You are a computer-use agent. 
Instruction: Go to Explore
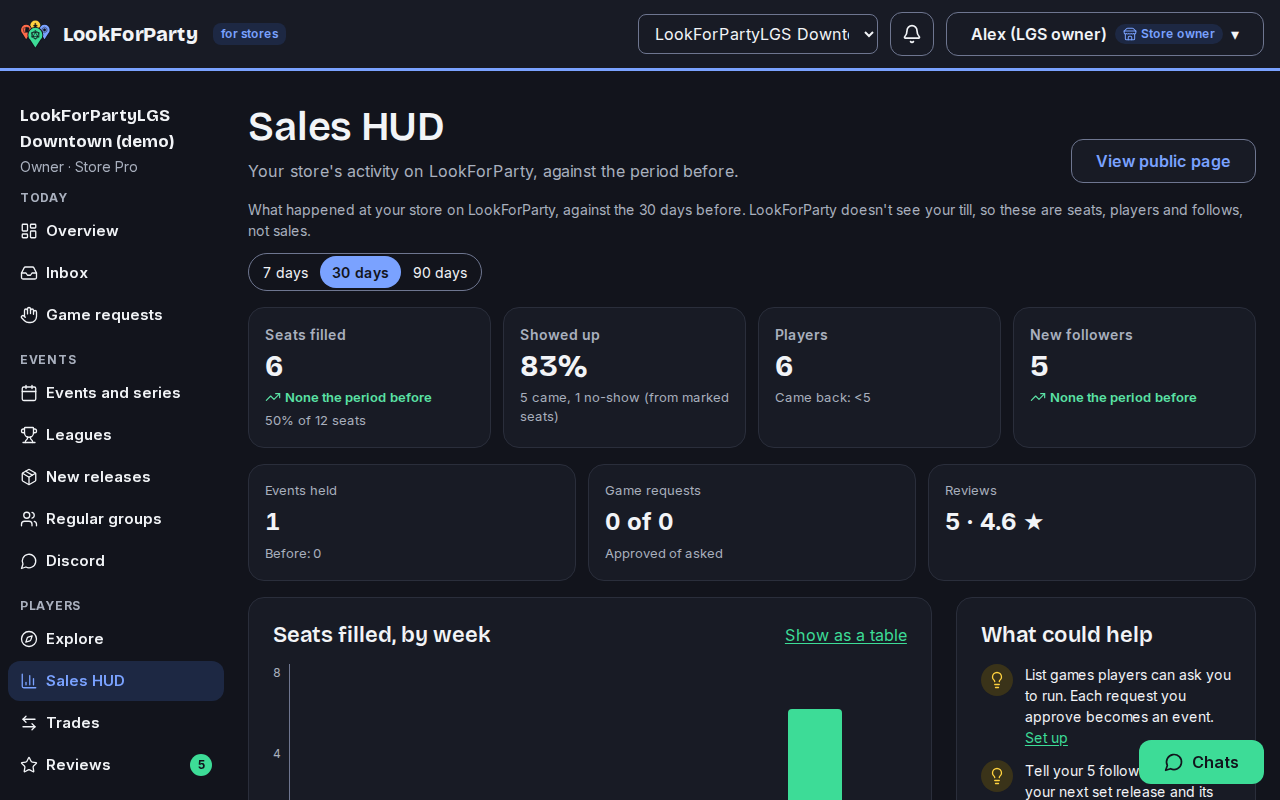(x=116, y=639)
